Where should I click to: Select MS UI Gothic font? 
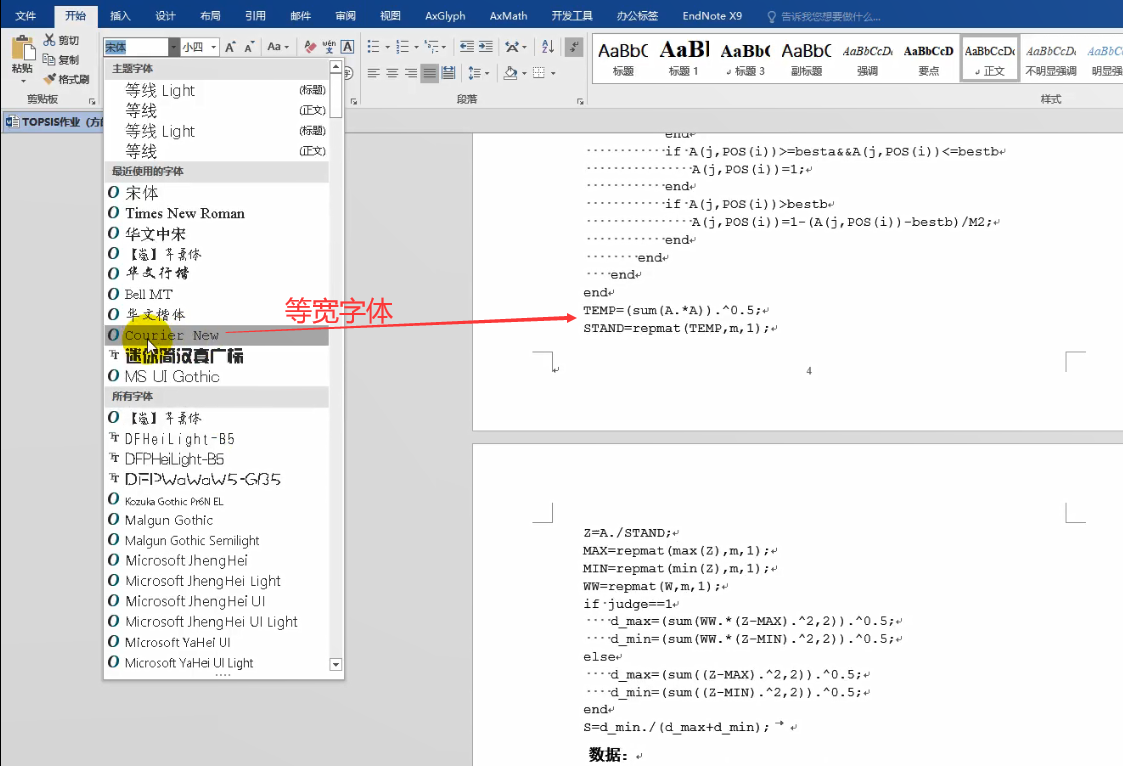pos(216,377)
